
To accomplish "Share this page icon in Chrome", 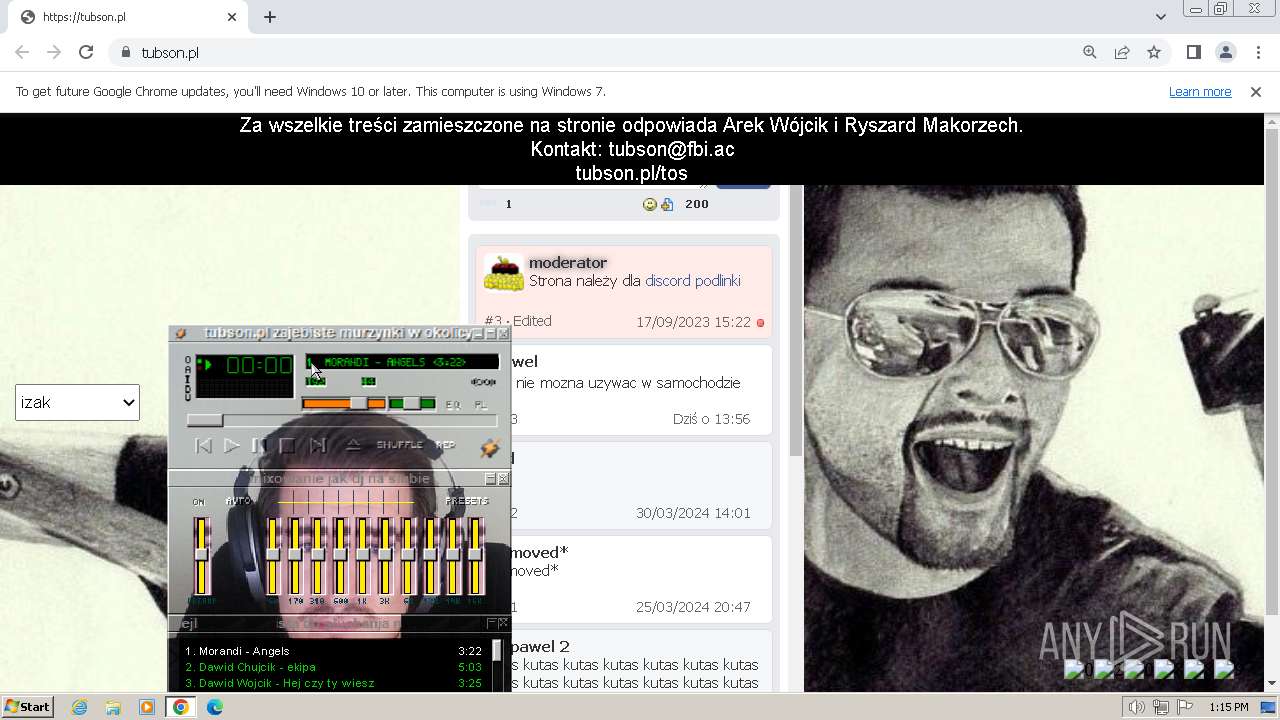I will [1122, 52].
